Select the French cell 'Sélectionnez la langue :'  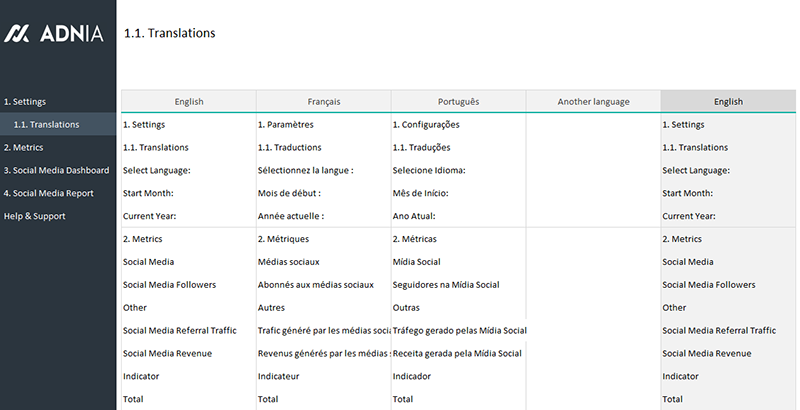pyautogui.click(x=305, y=171)
